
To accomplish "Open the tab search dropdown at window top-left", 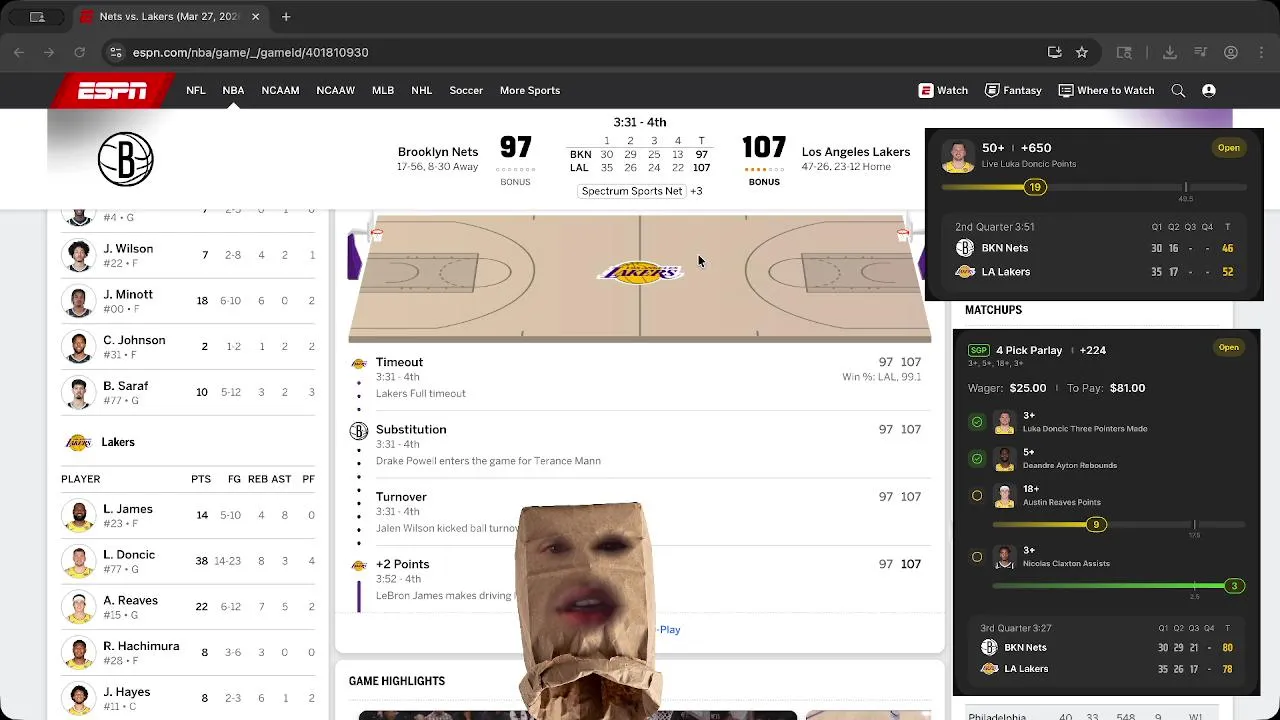I will [x=37, y=17].
